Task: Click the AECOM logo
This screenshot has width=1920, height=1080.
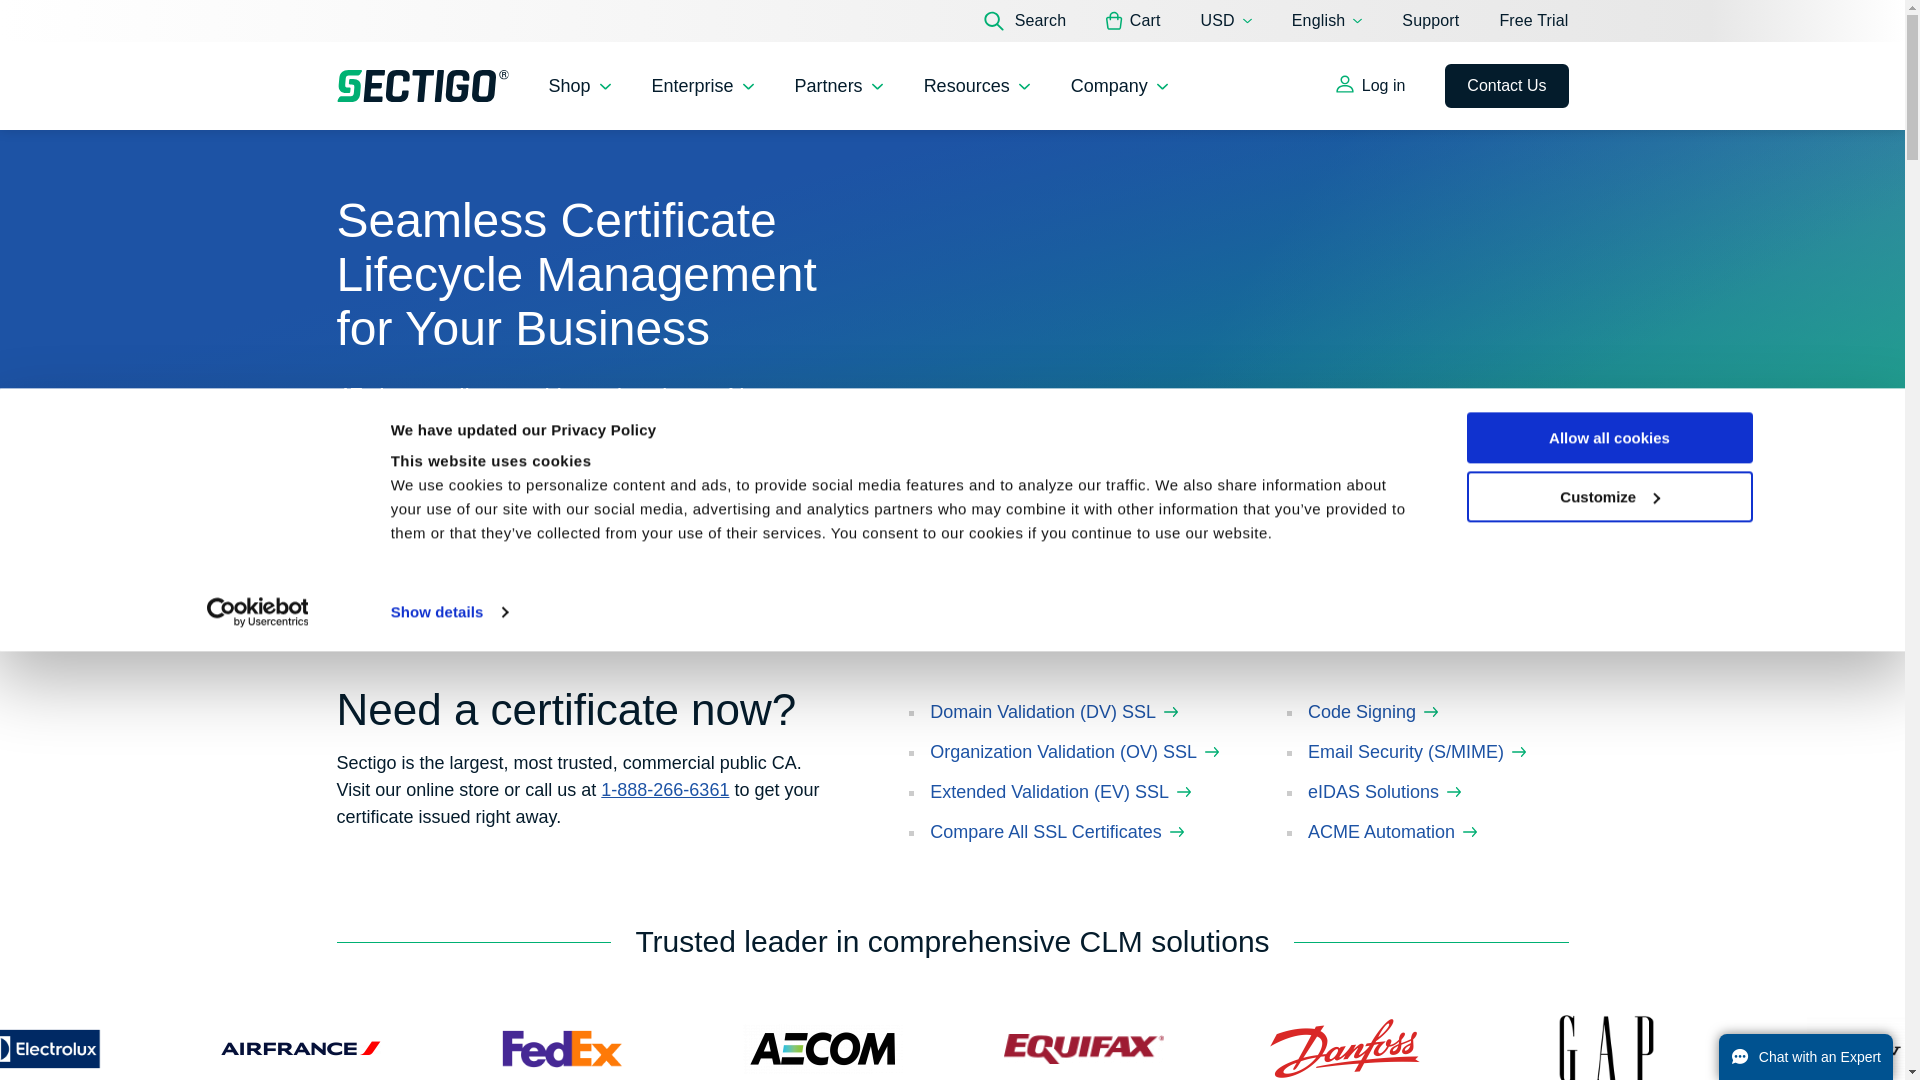Action: pyautogui.click(x=823, y=1049)
